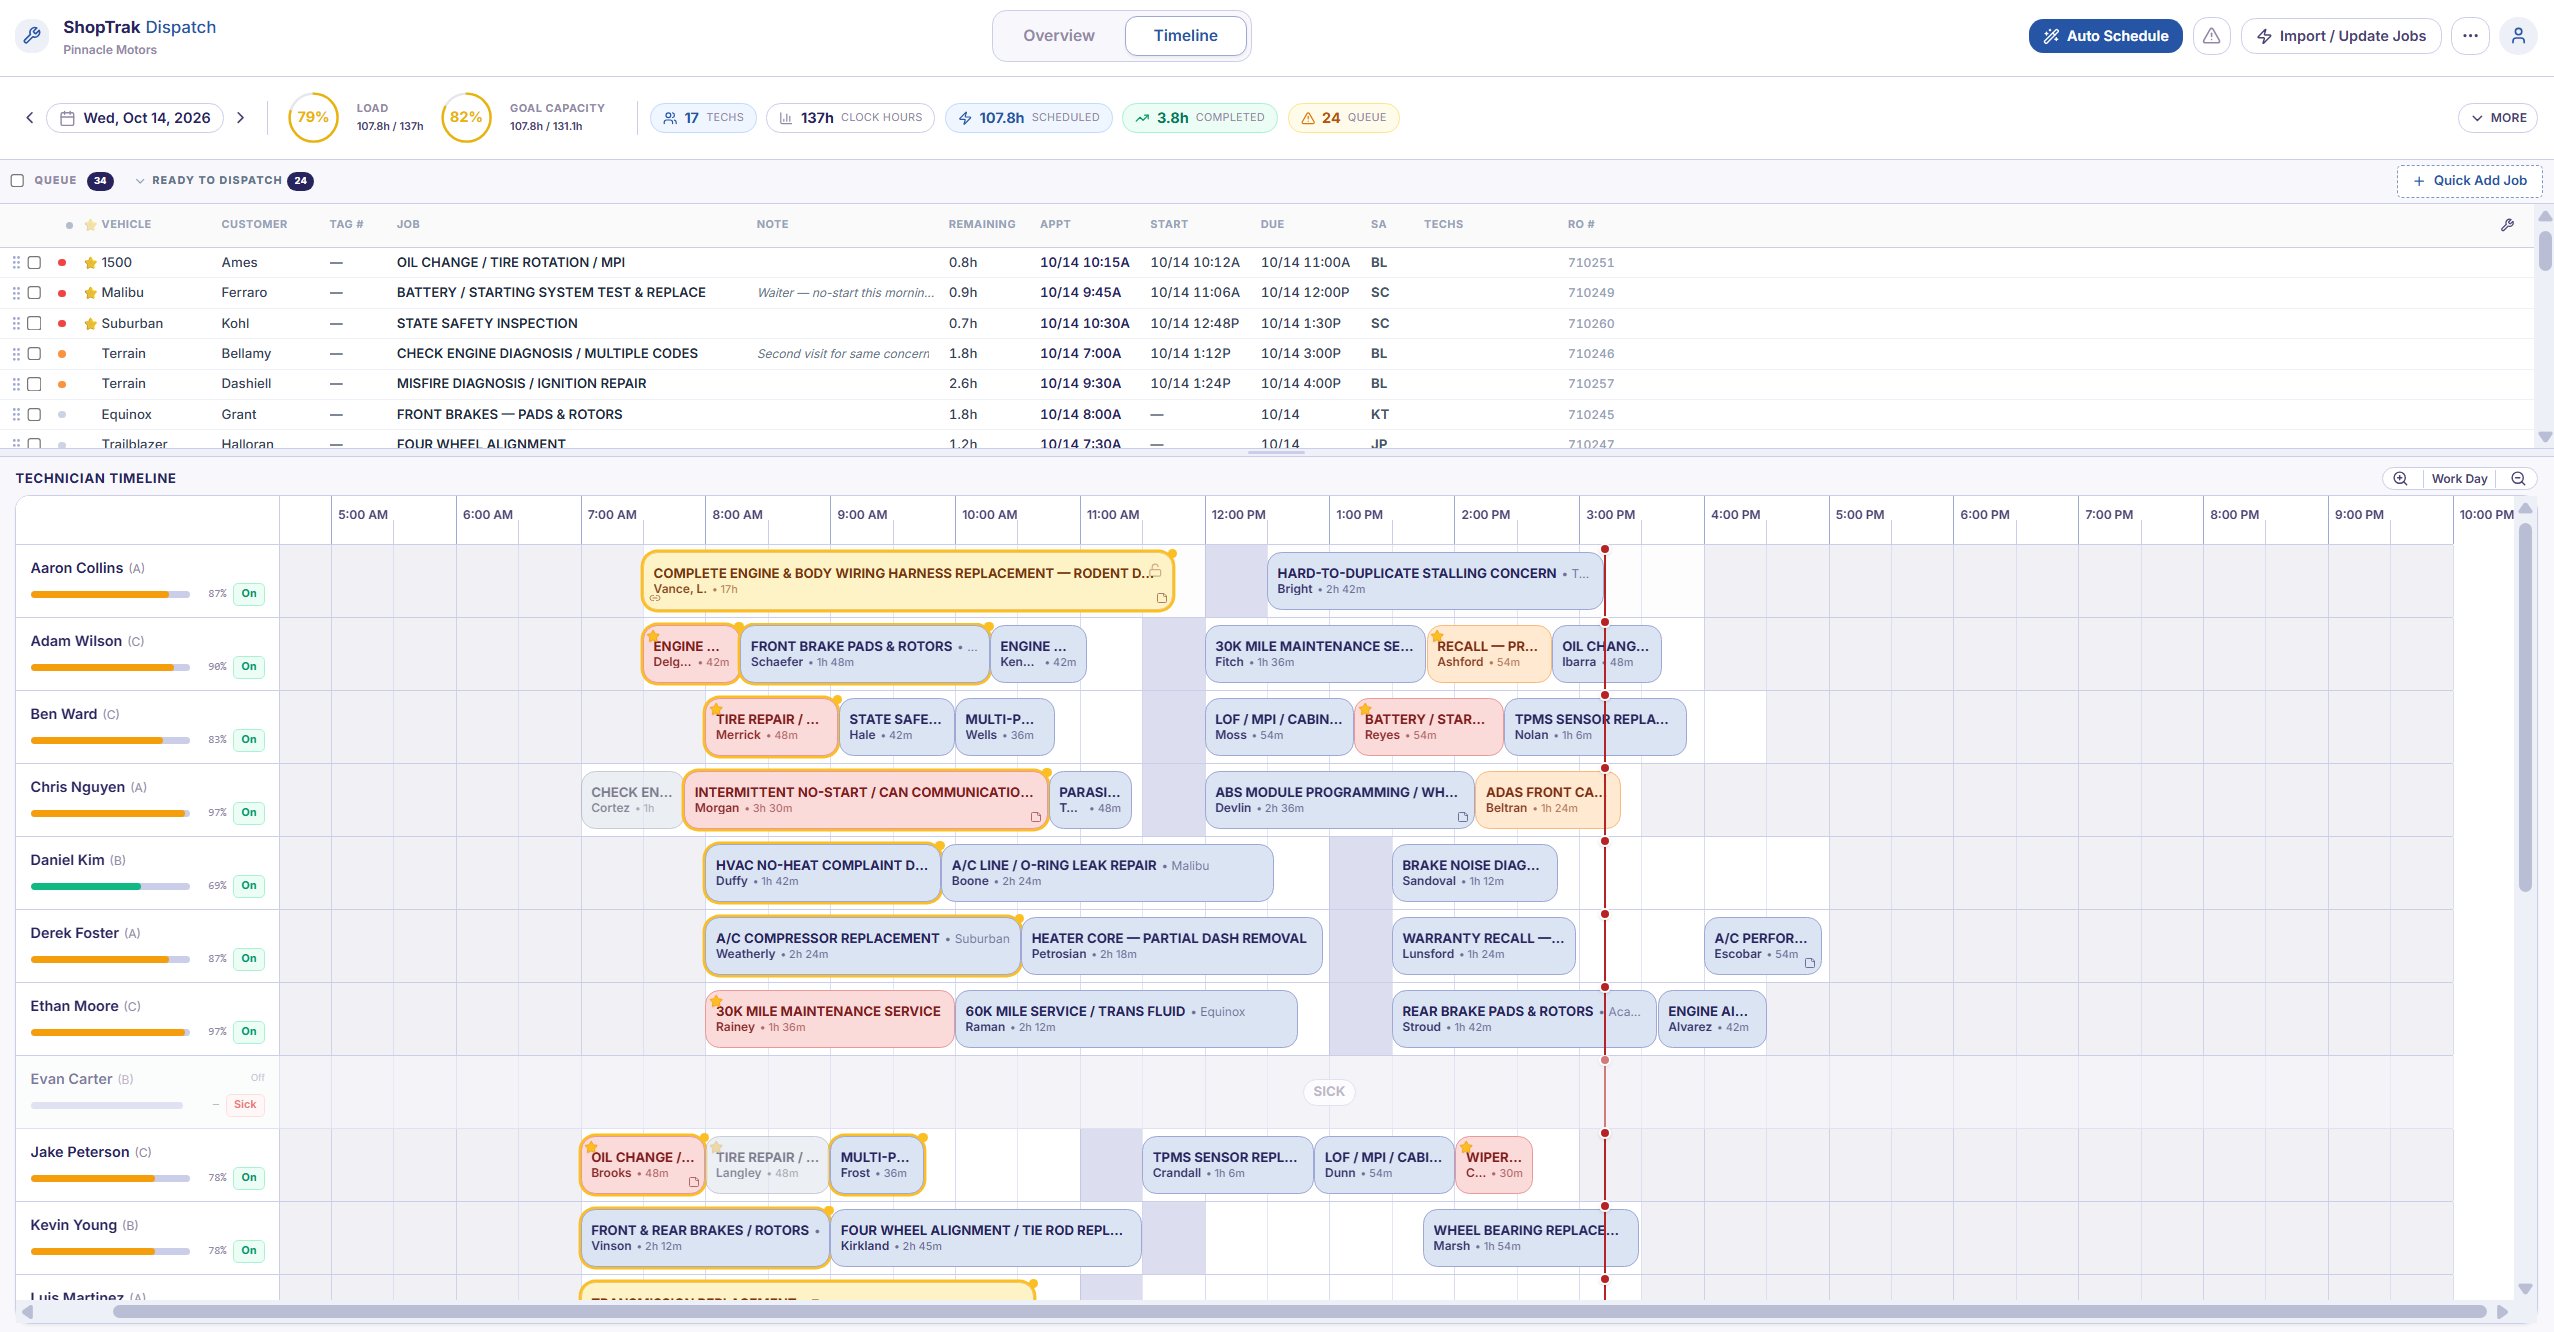Toggle Aaron Collins On status badge
Image resolution: width=2554 pixels, height=1332 pixels.
tap(249, 594)
